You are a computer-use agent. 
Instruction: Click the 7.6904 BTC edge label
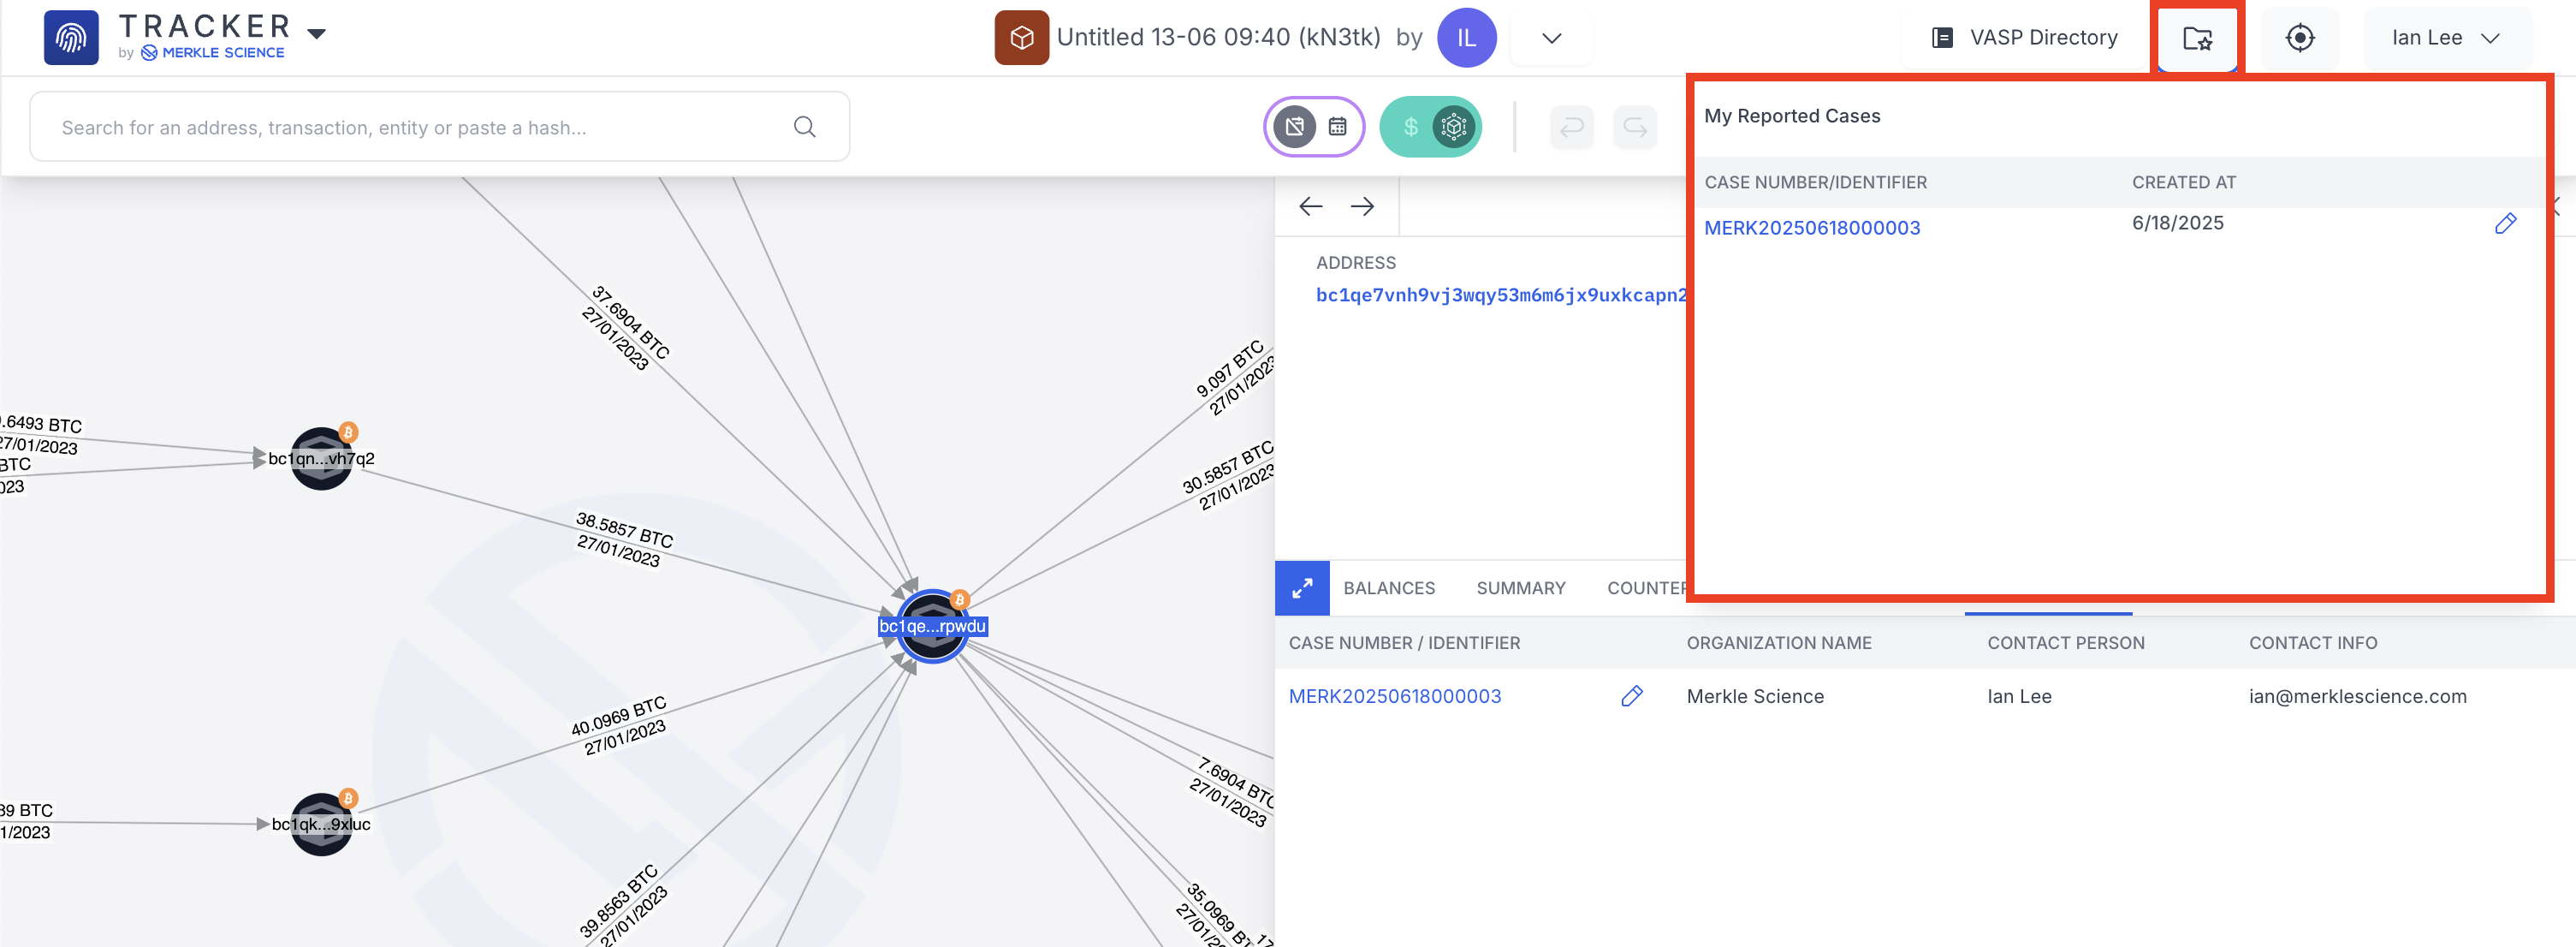[1236, 782]
